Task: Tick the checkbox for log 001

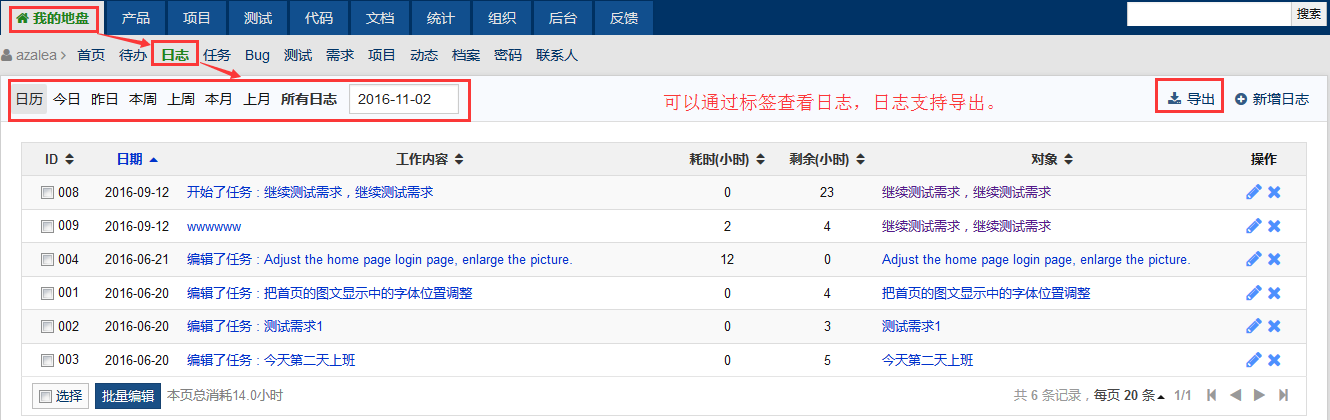Action: (47, 294)
